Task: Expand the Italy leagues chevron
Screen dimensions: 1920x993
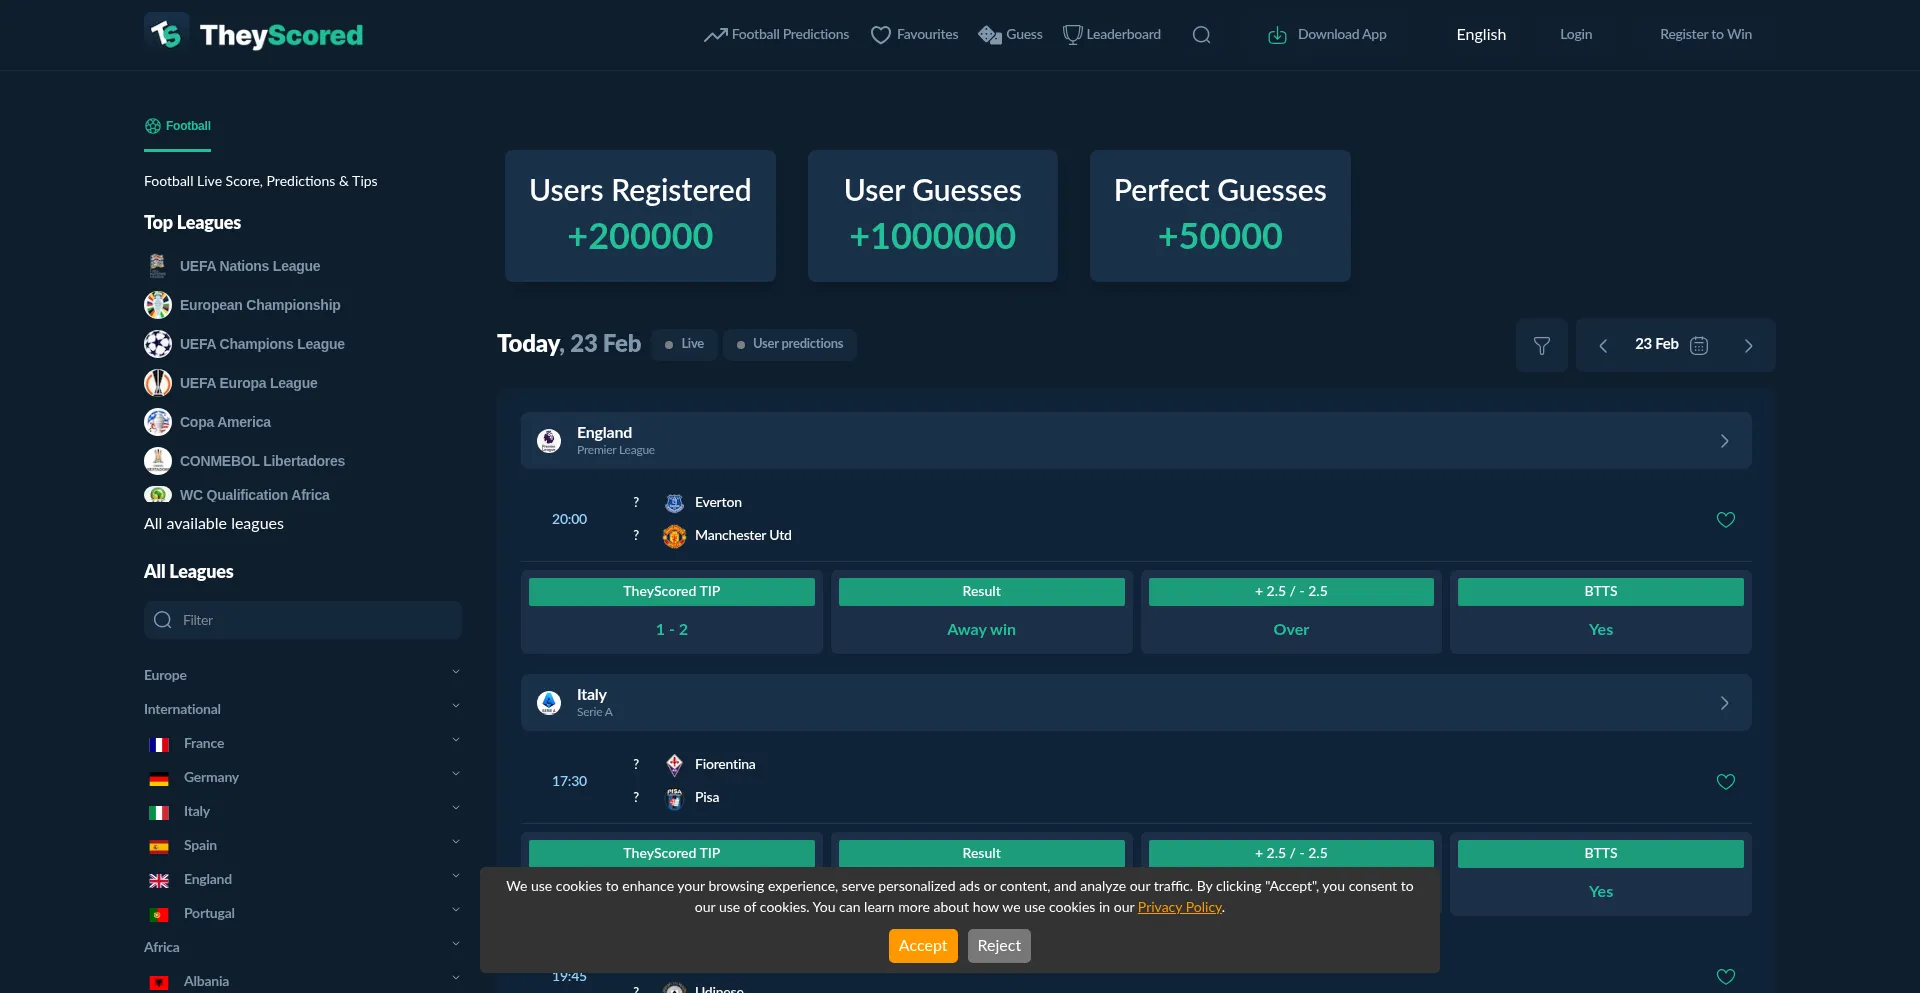Action: pos(456,808)
